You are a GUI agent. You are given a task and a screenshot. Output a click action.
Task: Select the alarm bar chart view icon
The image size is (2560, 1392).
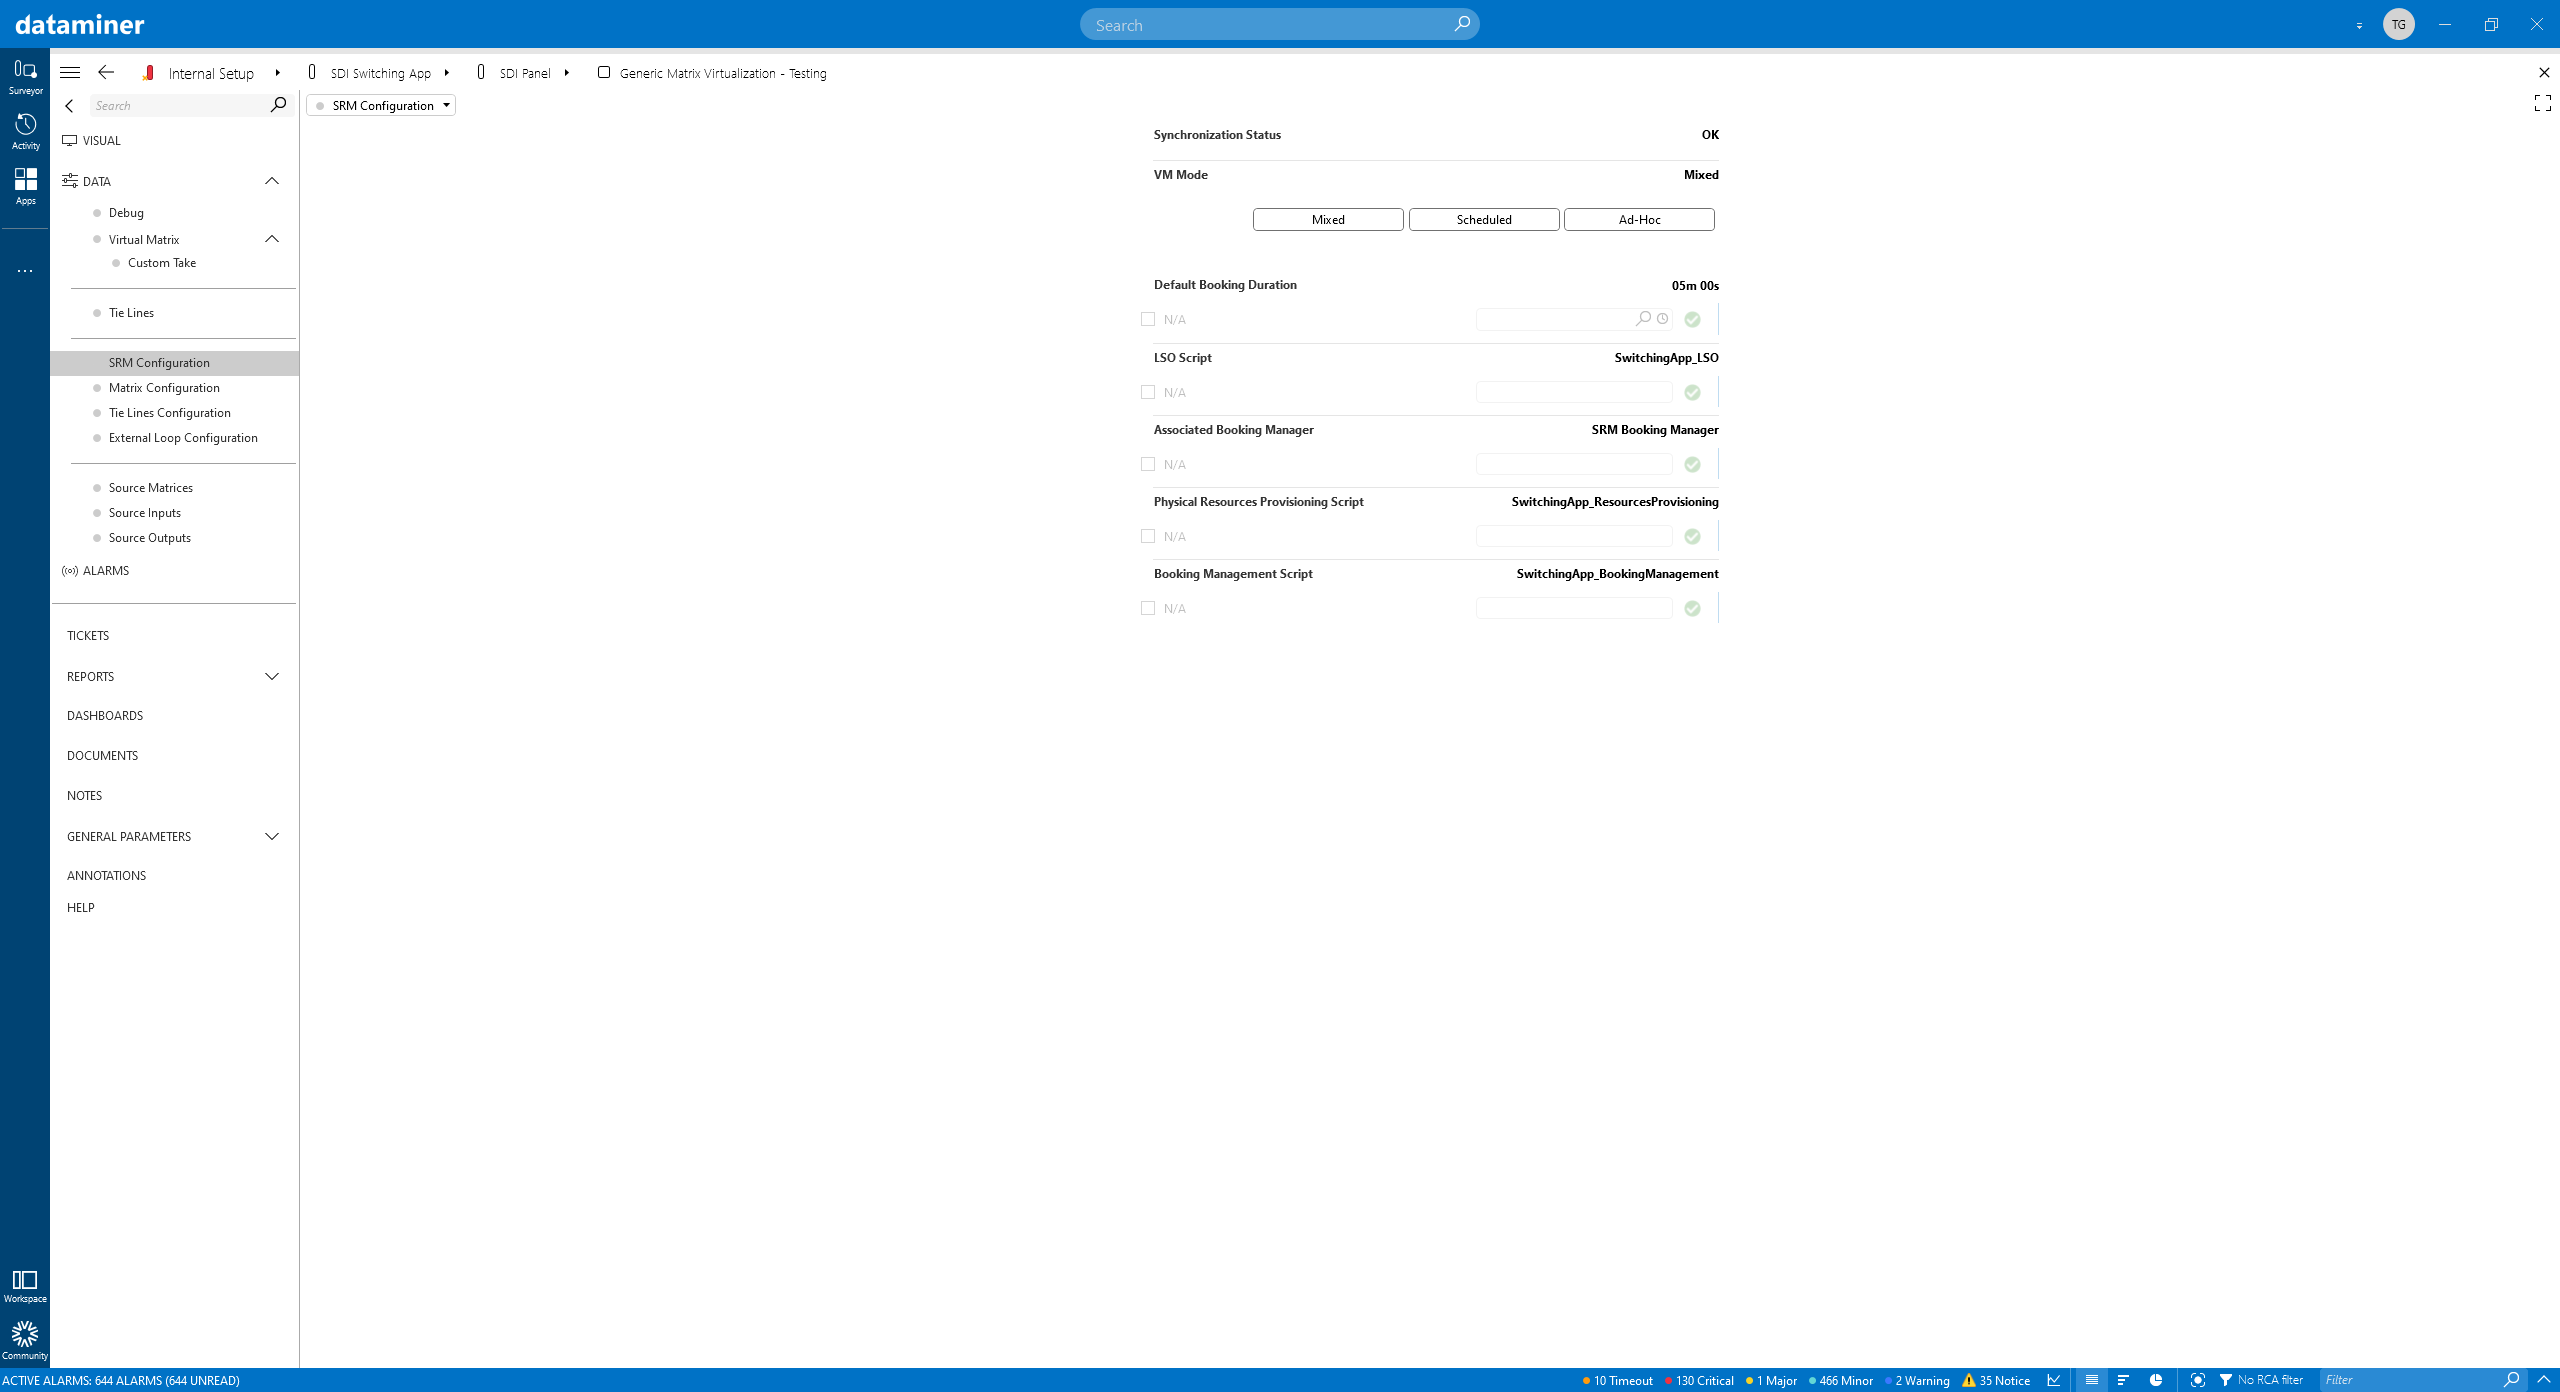[x=2123, y=1380]
